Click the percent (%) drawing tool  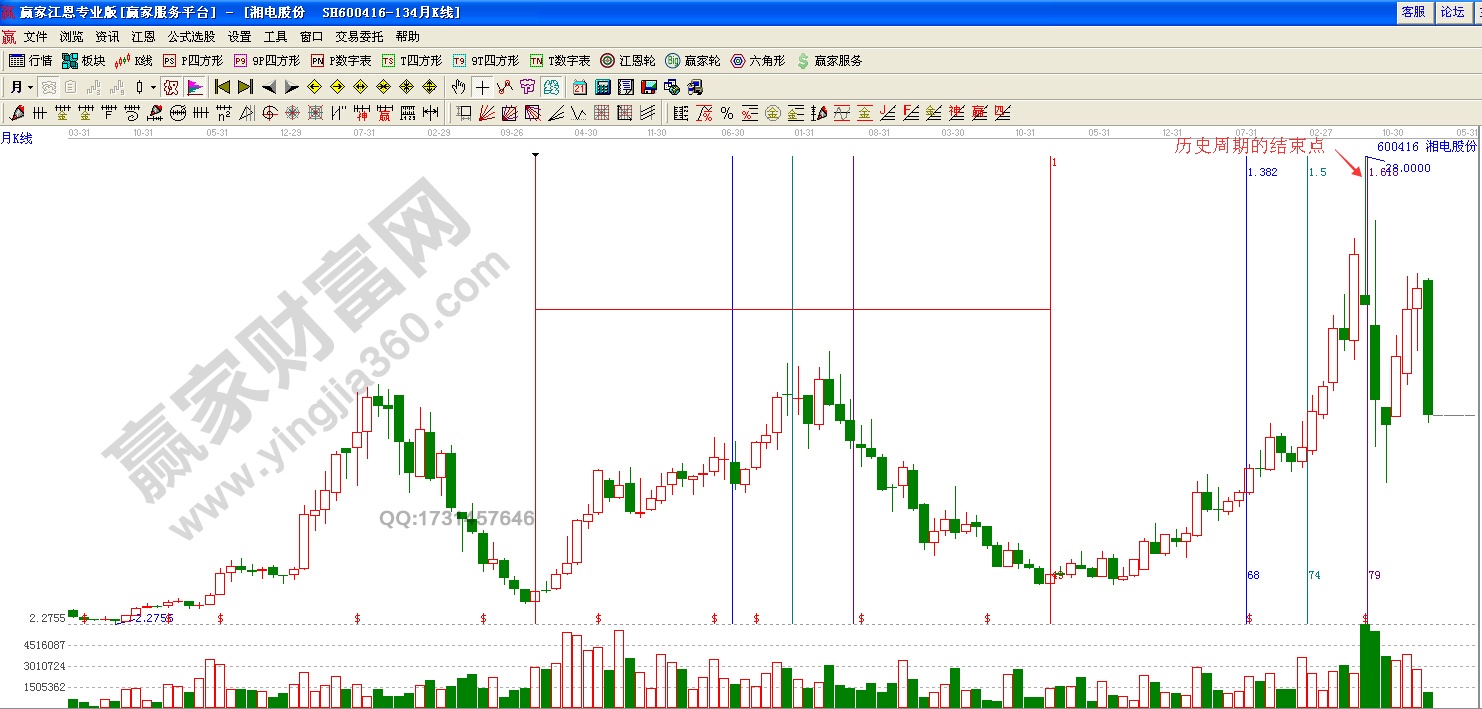(727, 113)
